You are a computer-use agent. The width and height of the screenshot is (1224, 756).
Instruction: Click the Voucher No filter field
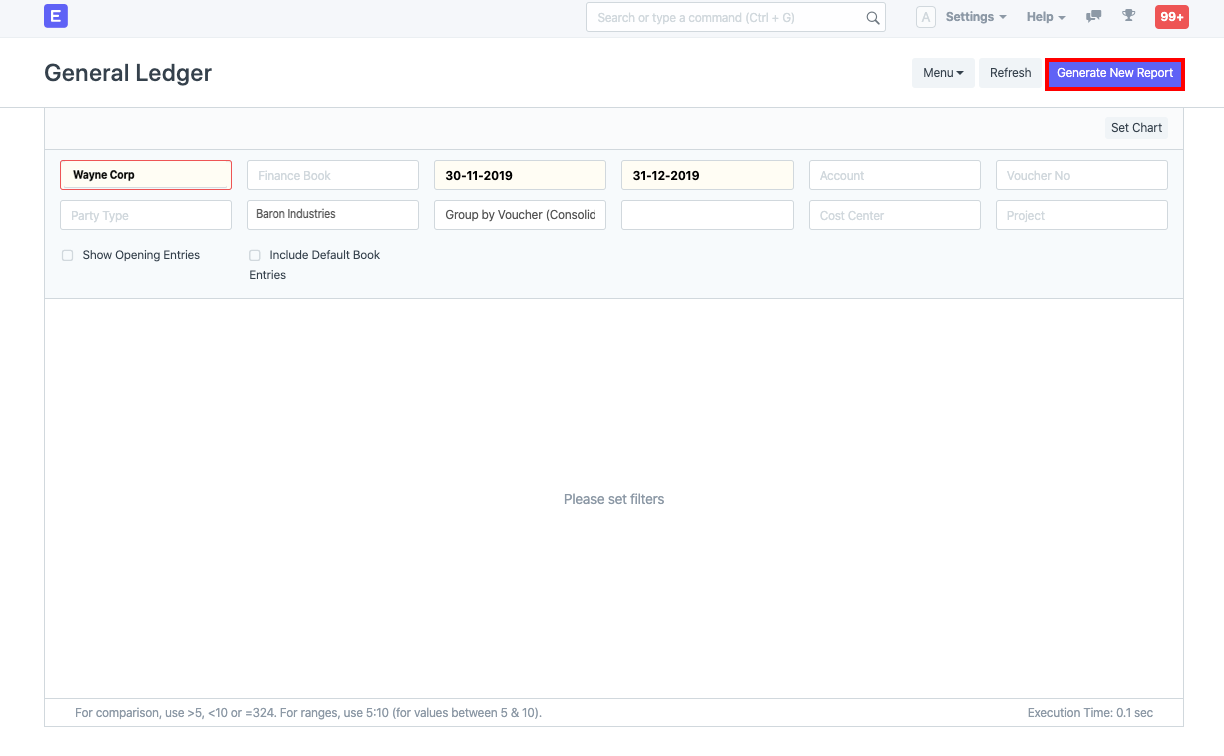click(x=1081, y=174)
